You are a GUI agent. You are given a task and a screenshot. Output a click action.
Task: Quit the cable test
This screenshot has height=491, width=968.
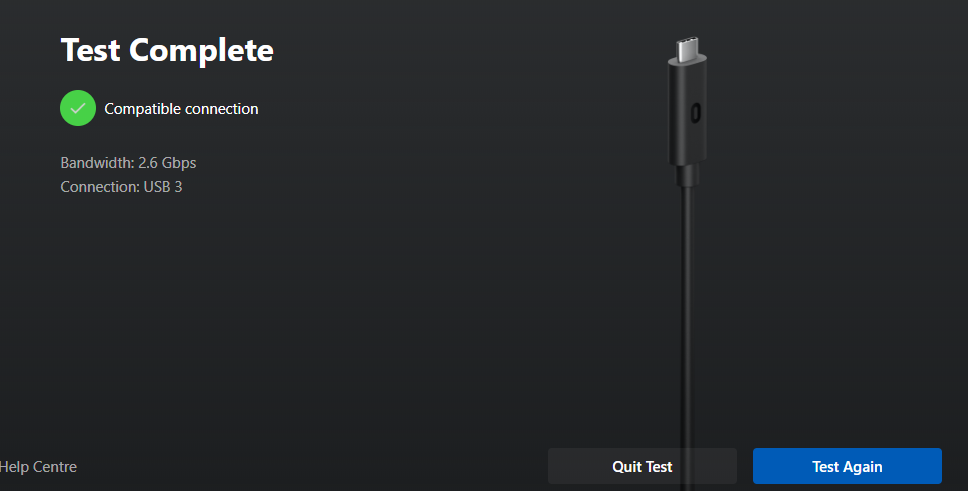click(642, 466)
